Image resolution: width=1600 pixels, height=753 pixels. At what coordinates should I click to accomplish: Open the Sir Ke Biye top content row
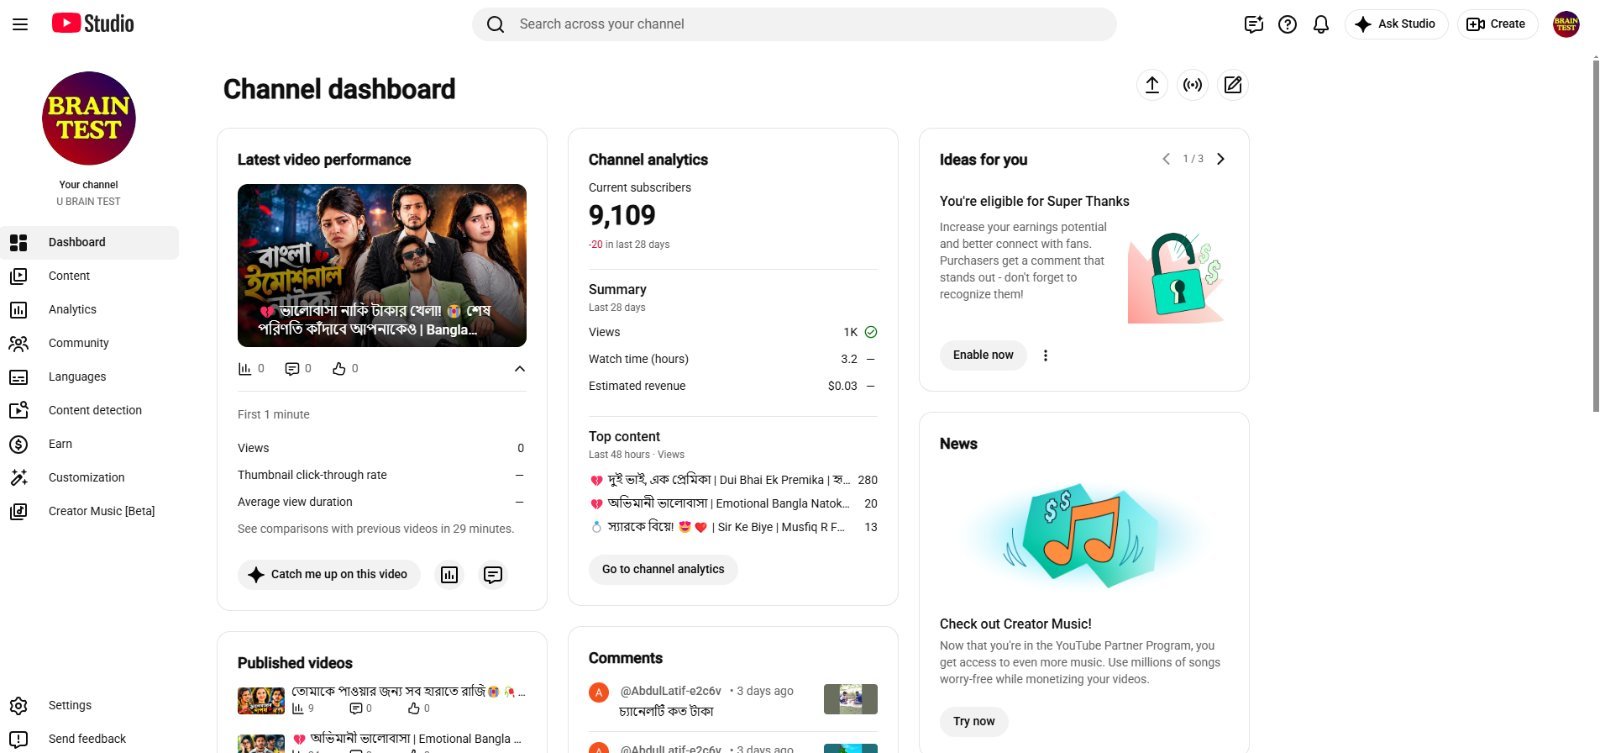733,527
